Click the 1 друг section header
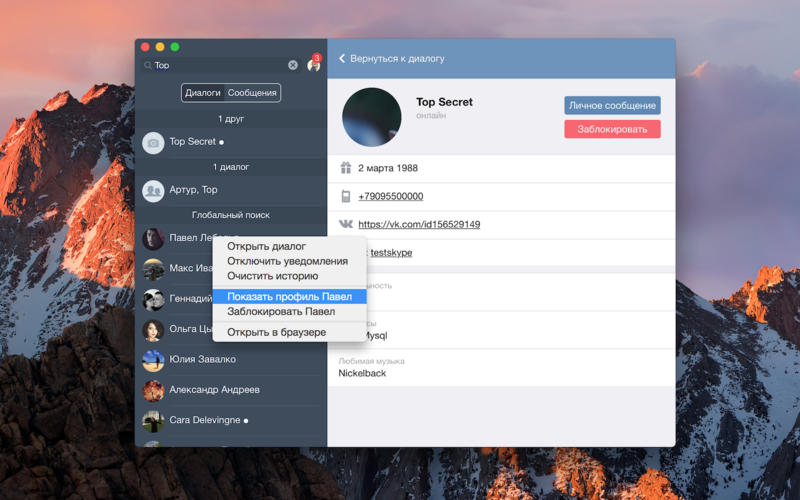800x500 pixels. click(x=231, y=118)
